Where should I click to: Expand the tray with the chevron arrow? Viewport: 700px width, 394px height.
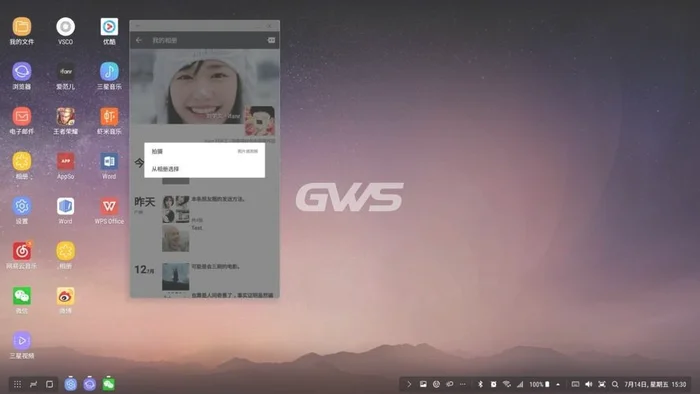409,384
